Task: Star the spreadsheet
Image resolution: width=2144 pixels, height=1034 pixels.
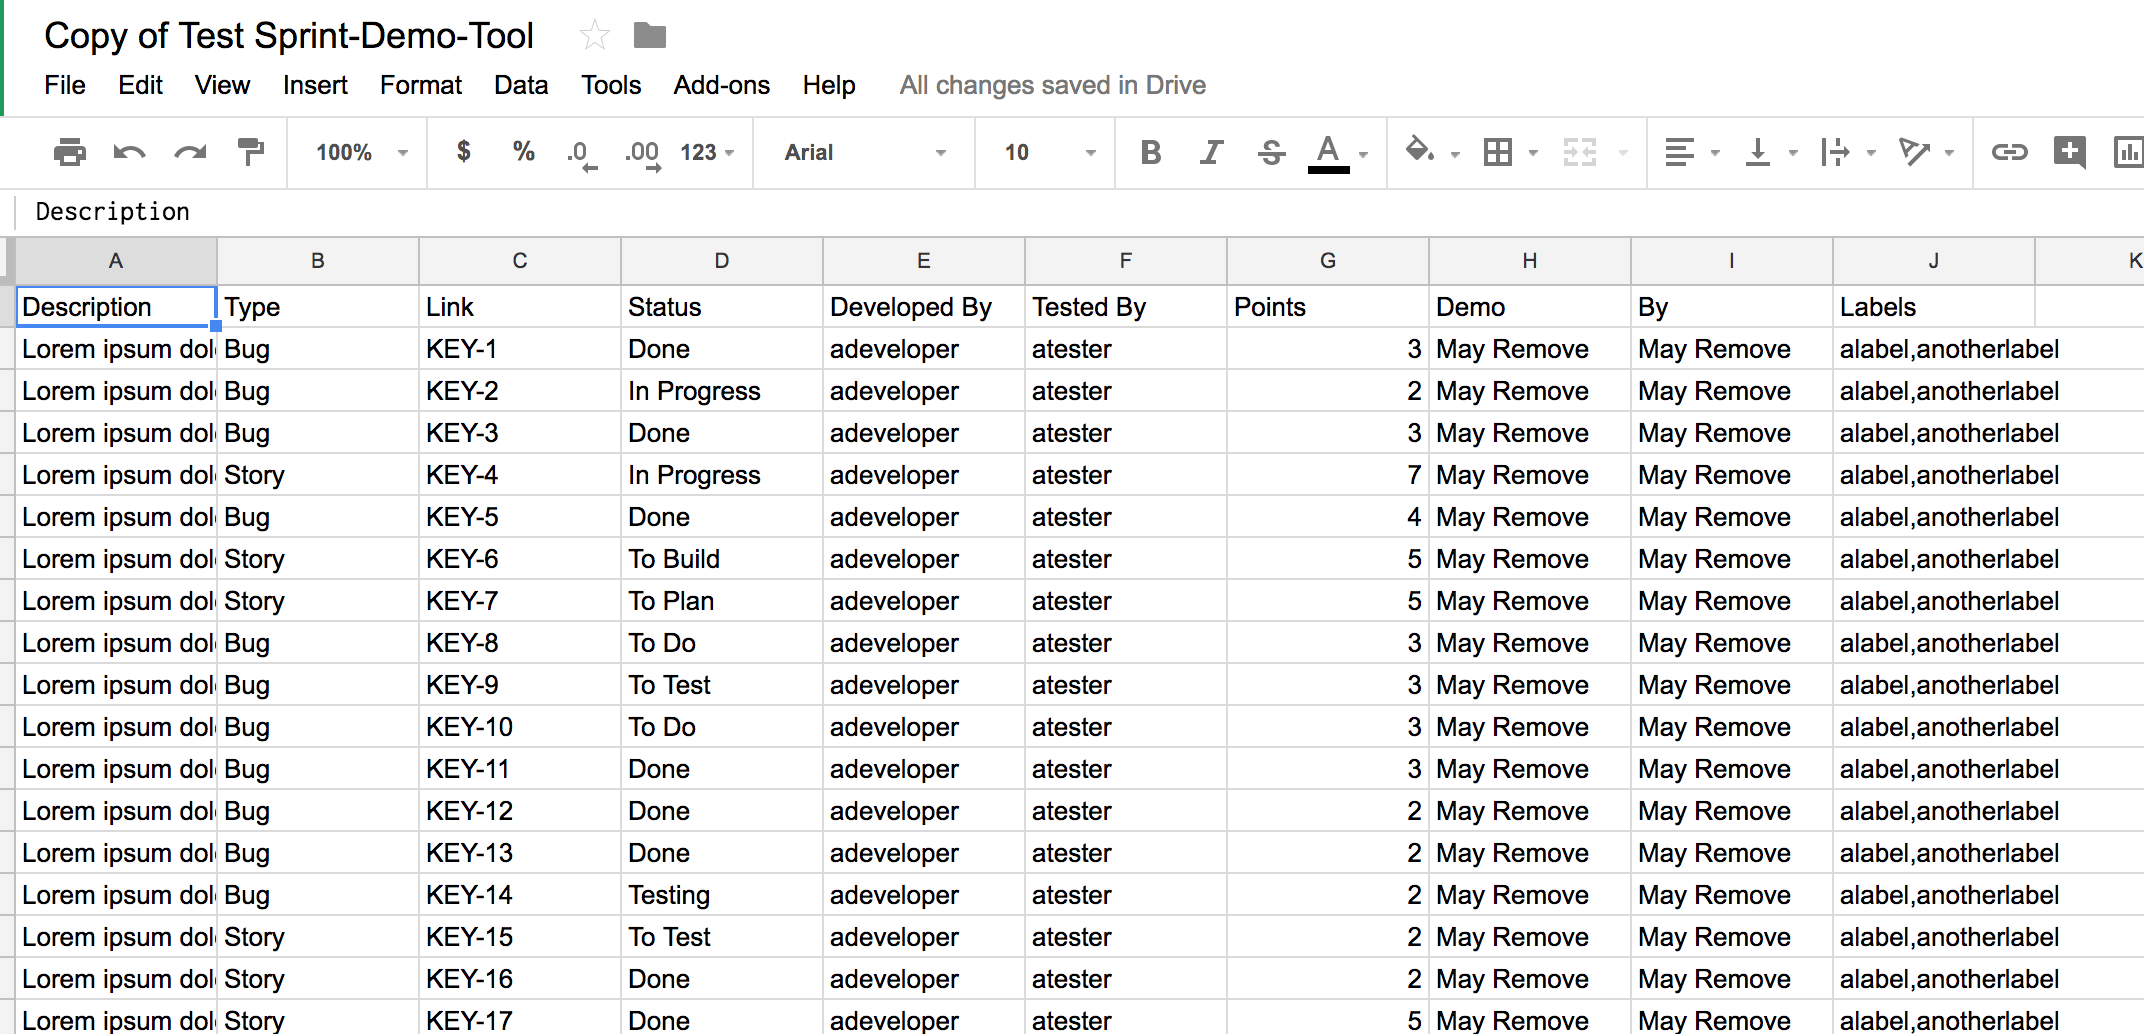Action: [x=594, y=33]
